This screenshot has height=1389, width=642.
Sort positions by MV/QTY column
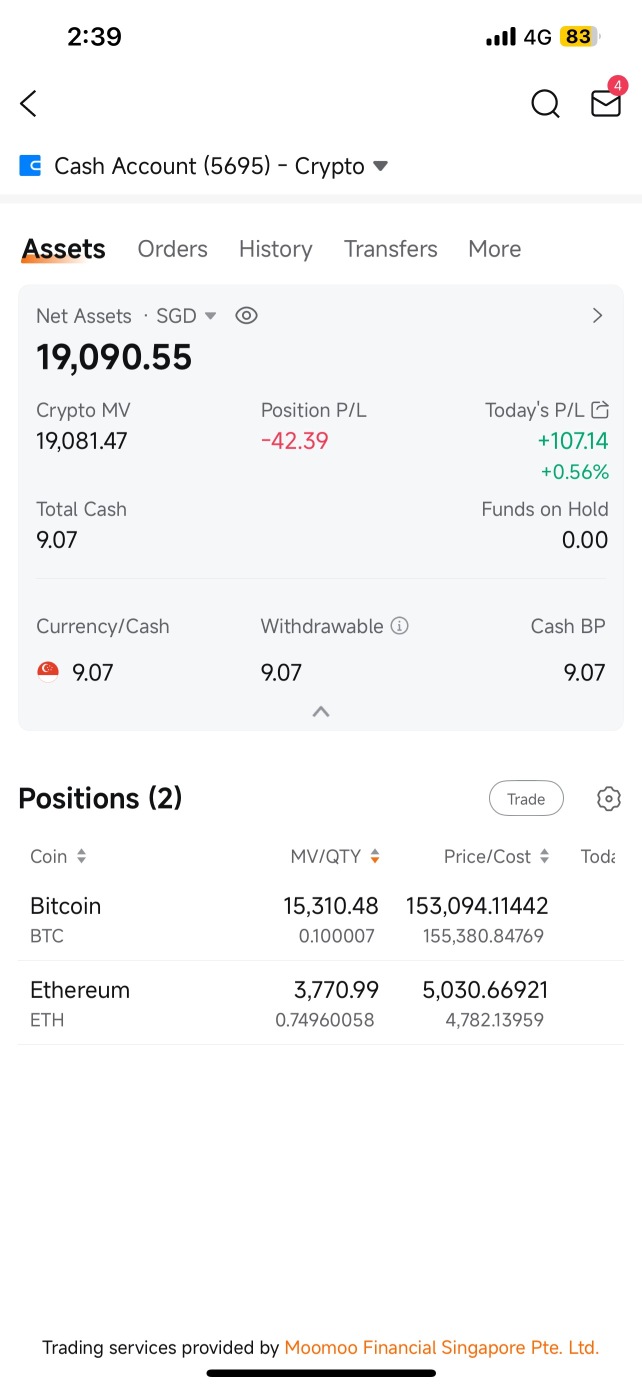point(335,856)
